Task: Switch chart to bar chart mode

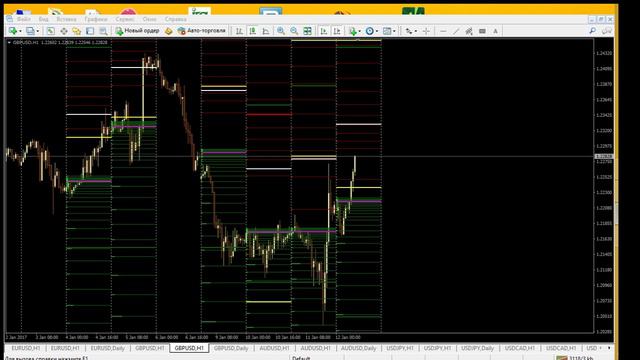Action: coord(240,31)
